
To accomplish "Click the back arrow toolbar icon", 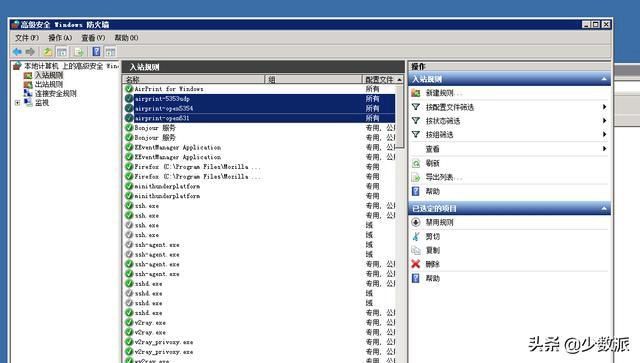I will coord(17,52).
